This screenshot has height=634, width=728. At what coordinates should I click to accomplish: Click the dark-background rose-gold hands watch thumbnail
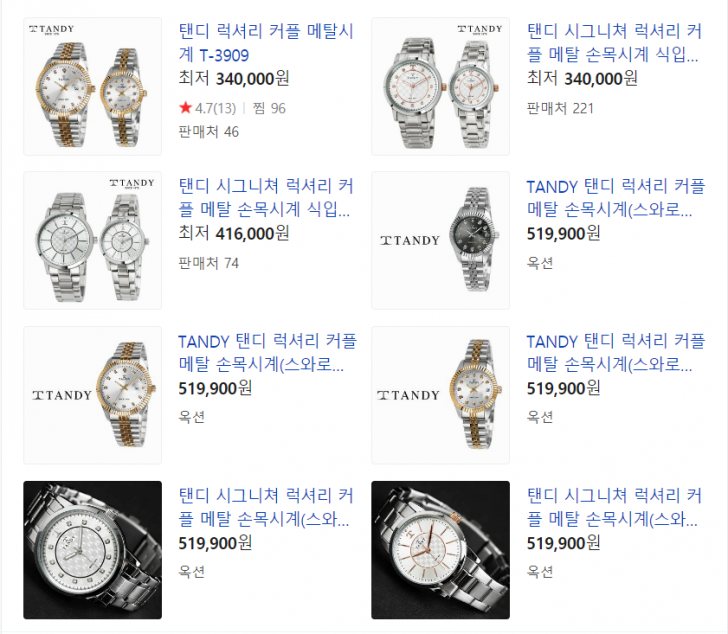tap(441, 550)
